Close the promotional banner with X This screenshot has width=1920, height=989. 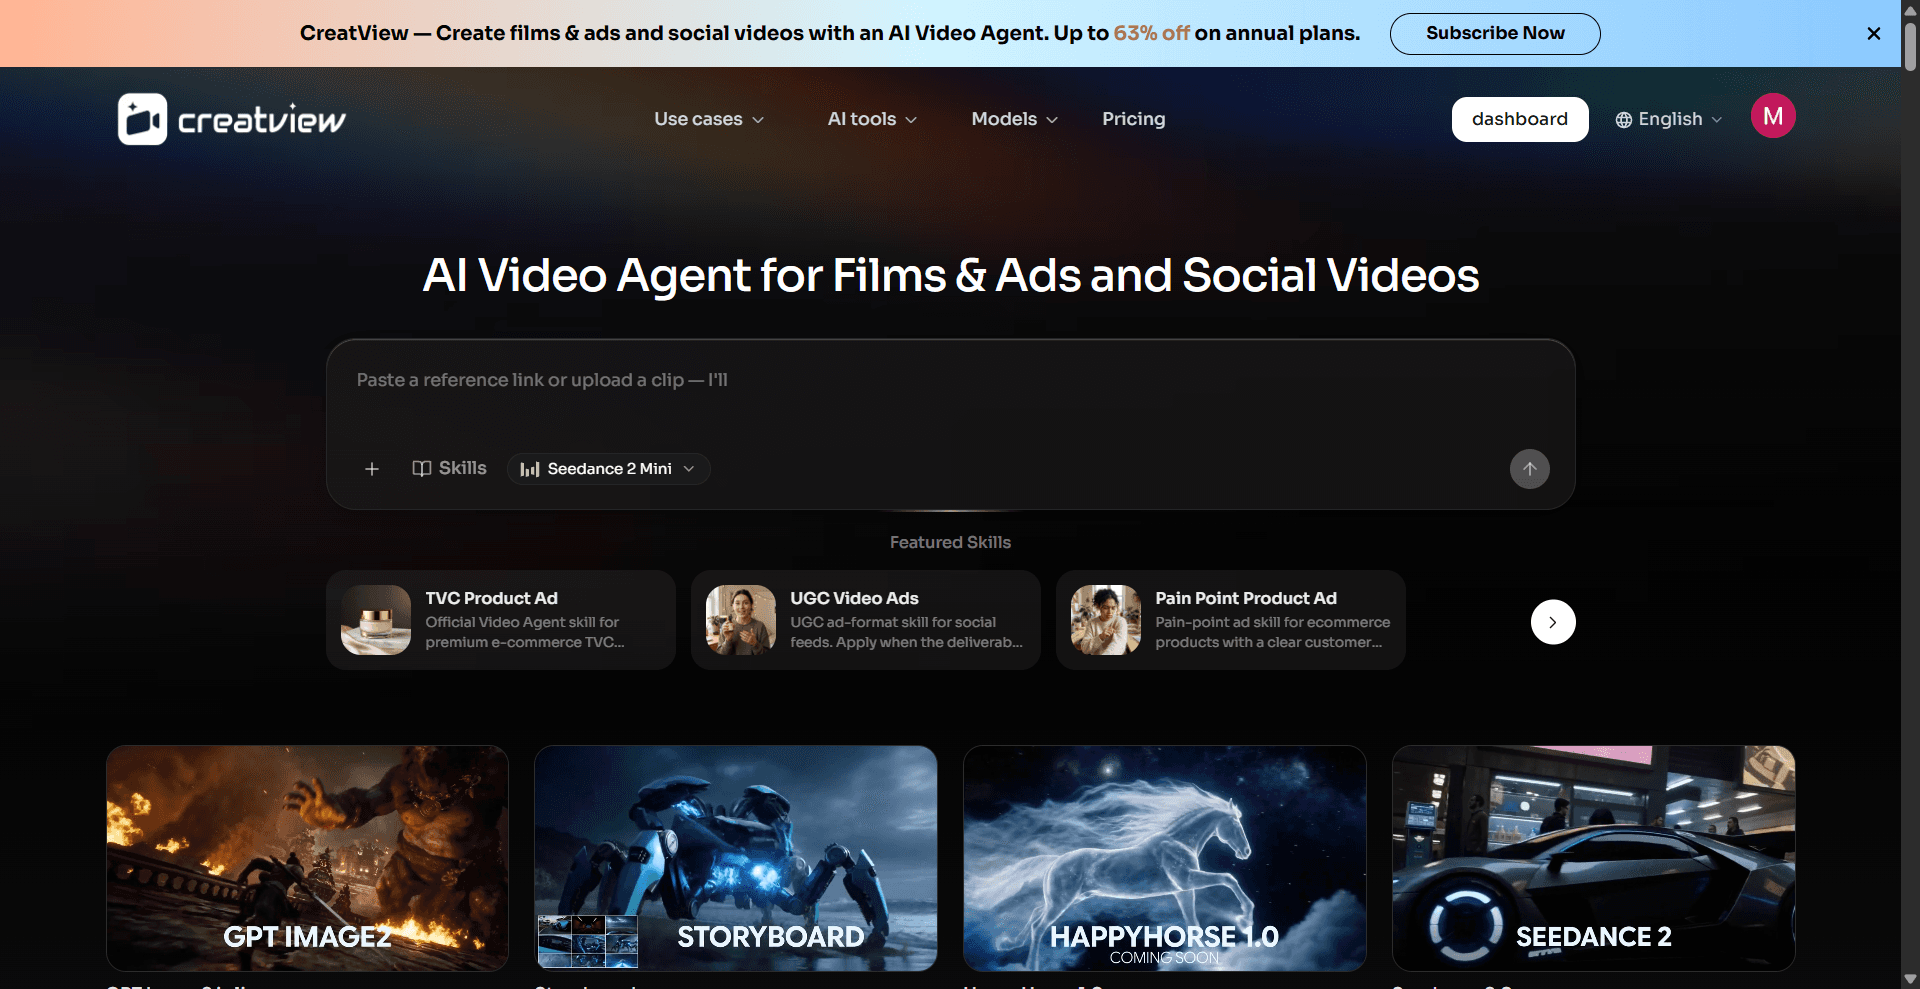[x=1874, y=33]
